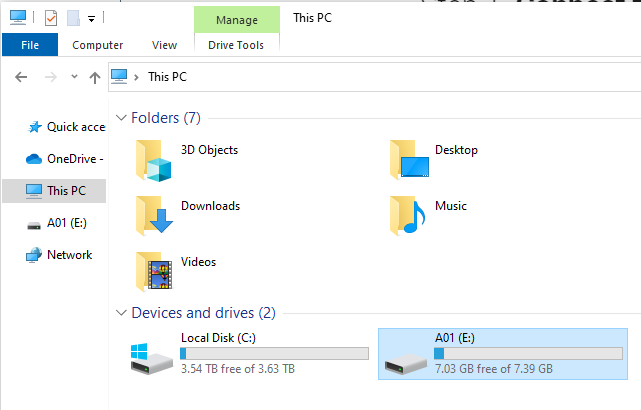The height and width of the screenshot is (410, 641).
Task: Click the Local Disk (C:) name label
Action: coord(218,338)
